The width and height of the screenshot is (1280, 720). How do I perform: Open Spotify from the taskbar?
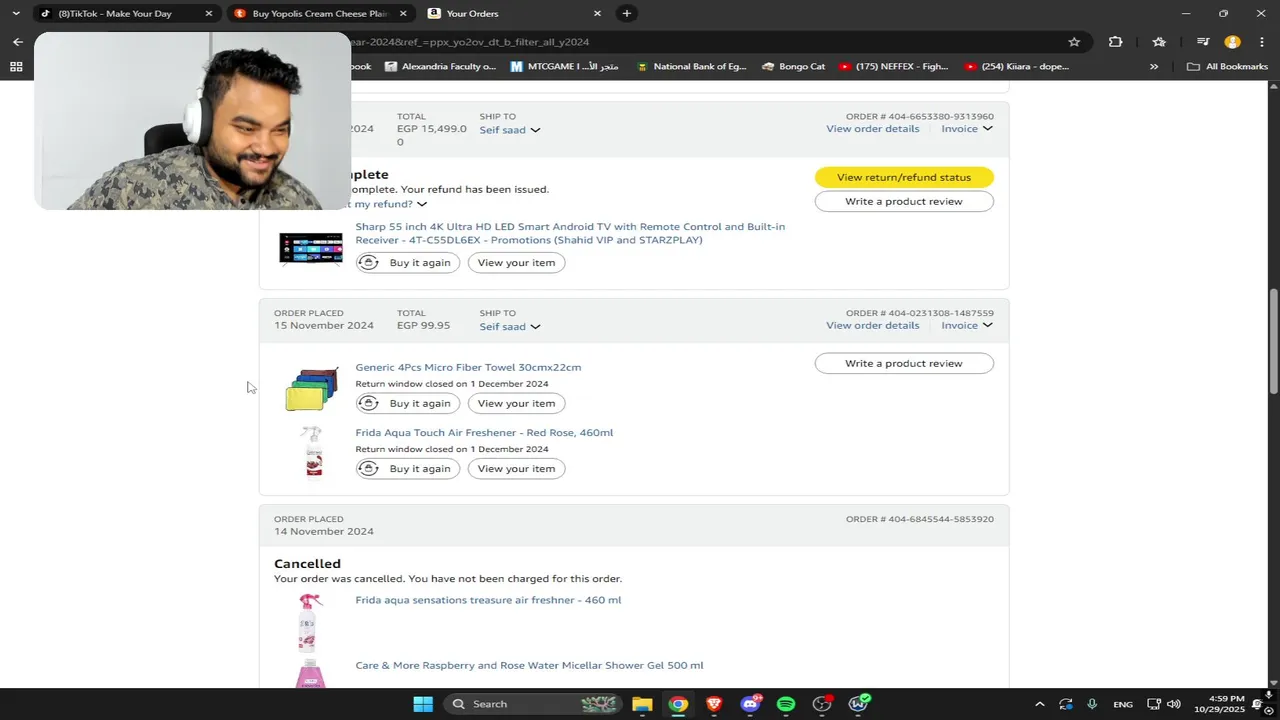click(x=786, y=704)
